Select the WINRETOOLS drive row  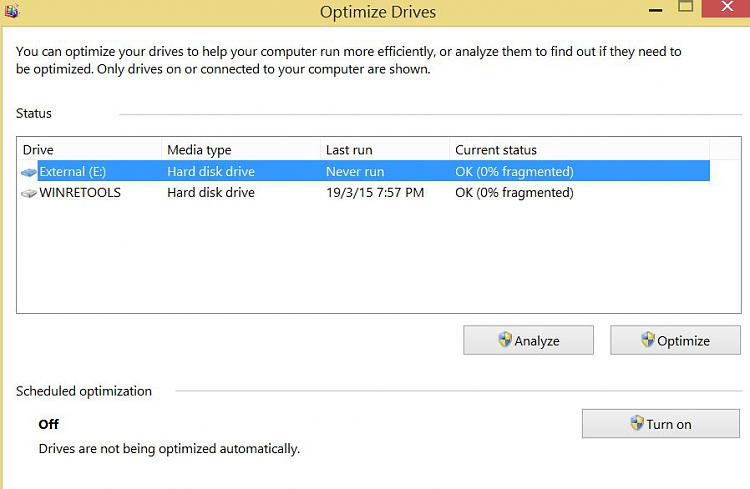click(364, 192)
